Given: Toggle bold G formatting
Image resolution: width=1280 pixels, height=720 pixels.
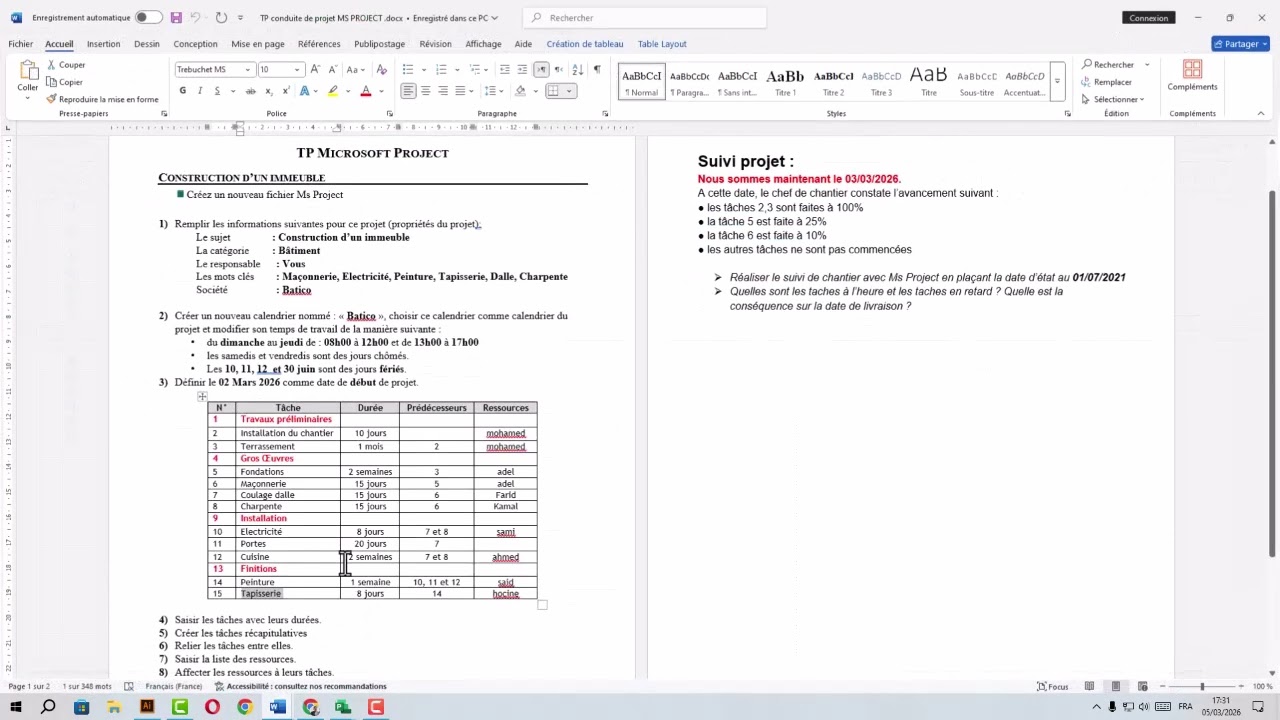Looking at the screenshot, I should point(182,91).
